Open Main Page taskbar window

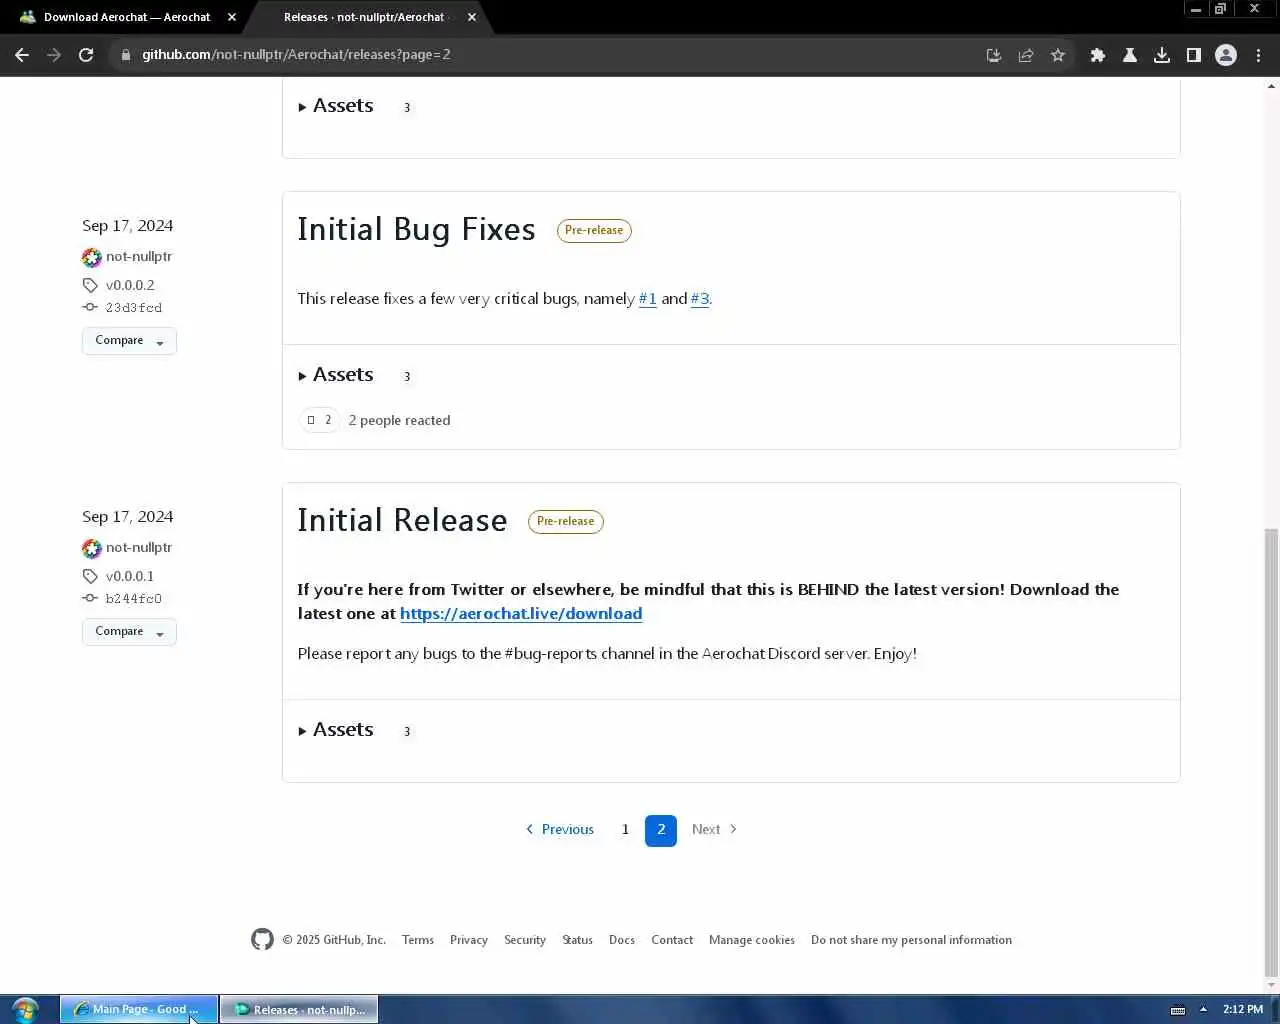pos(139,1009)
